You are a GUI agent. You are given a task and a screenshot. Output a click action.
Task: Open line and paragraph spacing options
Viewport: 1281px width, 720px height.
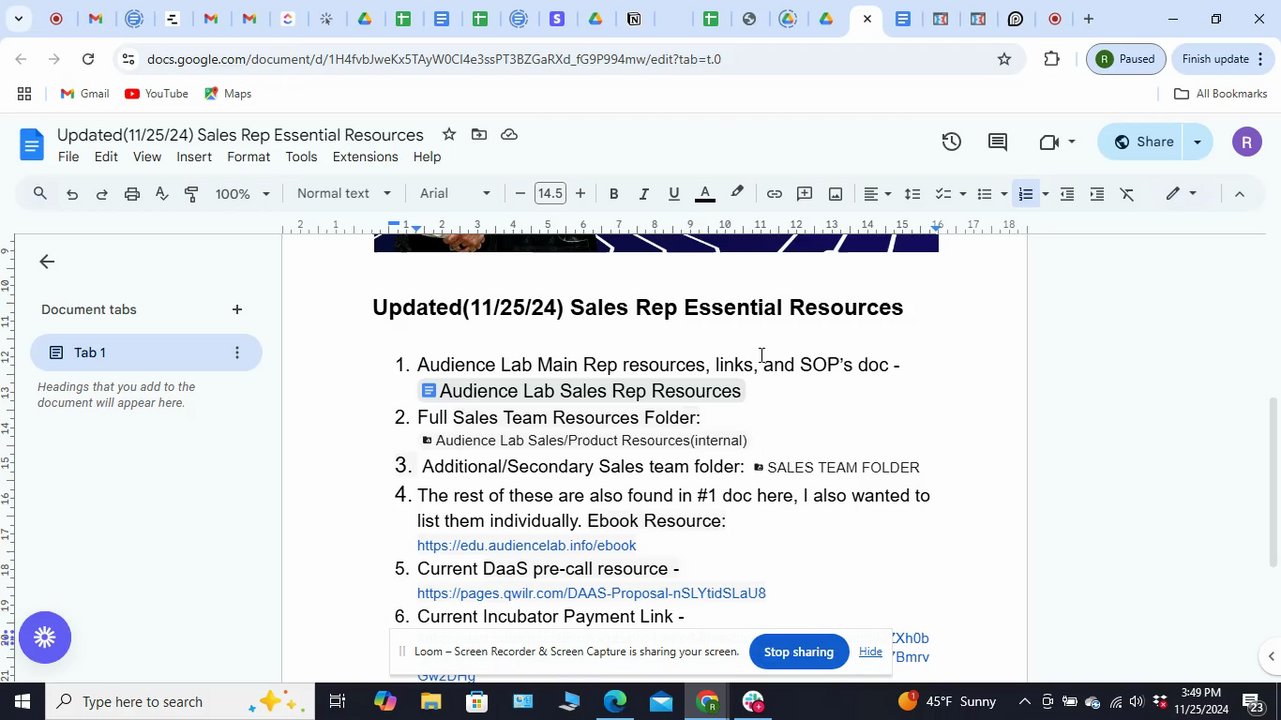pyautogui.click(x=912, y=194)
